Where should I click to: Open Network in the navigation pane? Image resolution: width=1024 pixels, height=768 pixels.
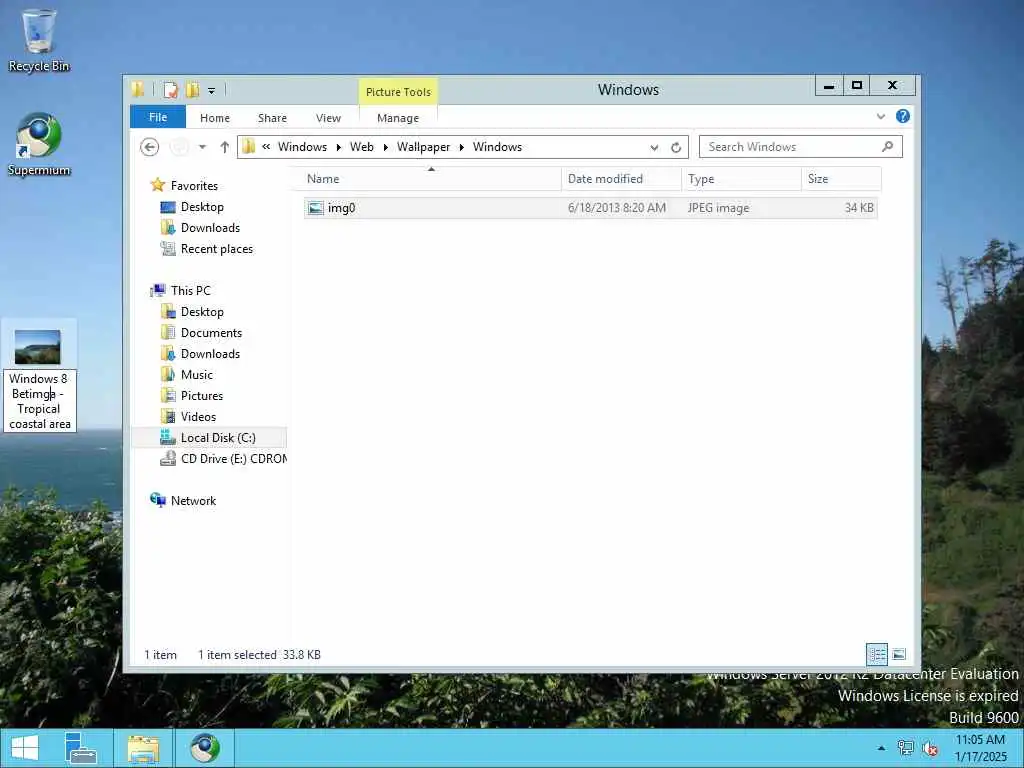[193, 501]
